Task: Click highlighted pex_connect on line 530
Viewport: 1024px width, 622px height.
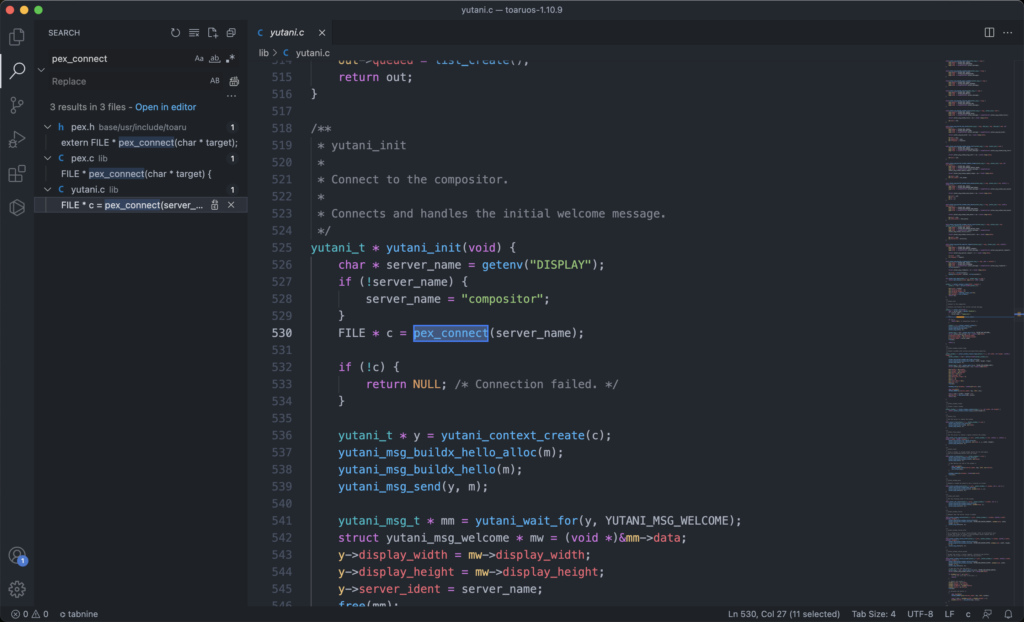Action: (x=451, y=333)
